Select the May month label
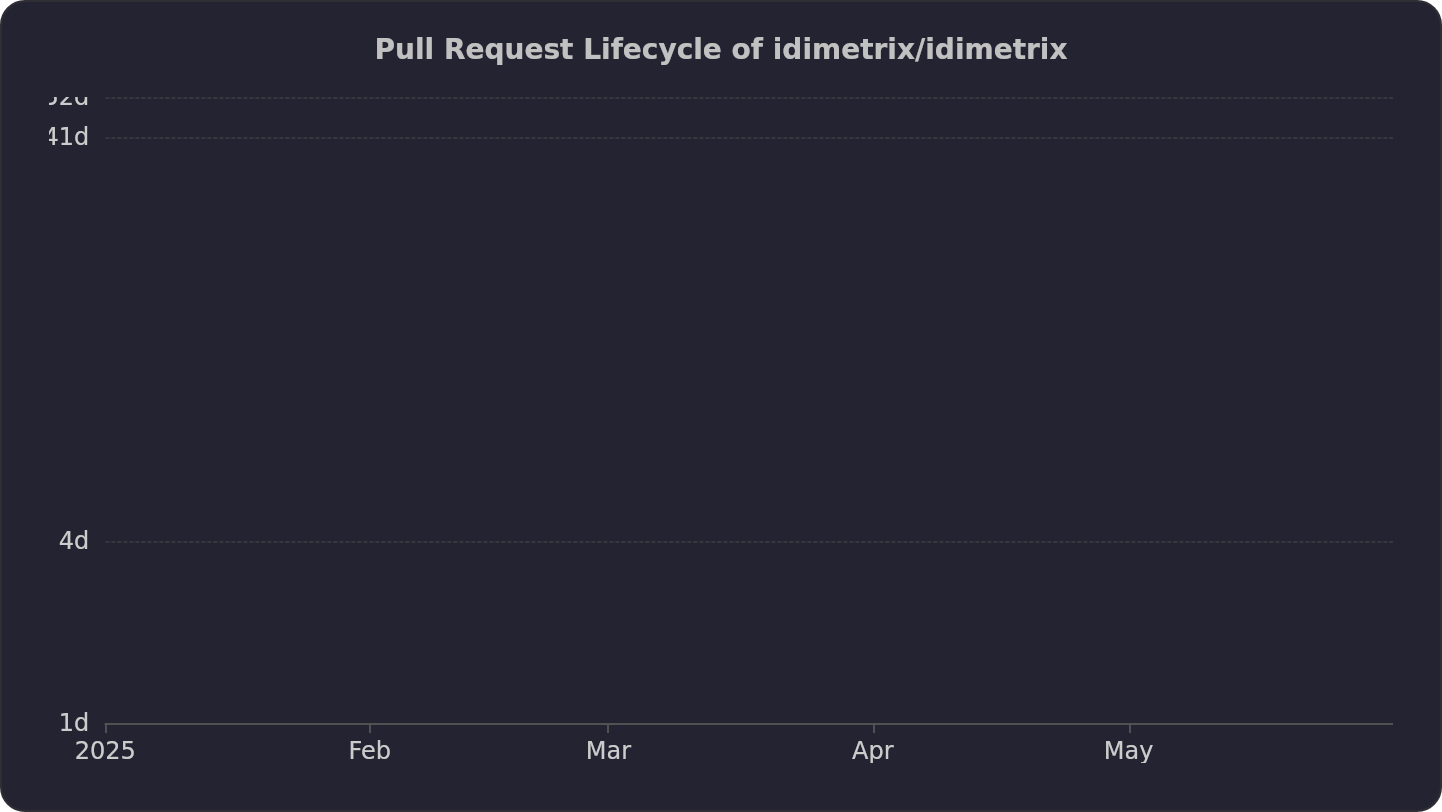1442x812 pixels. [1129, 751]
